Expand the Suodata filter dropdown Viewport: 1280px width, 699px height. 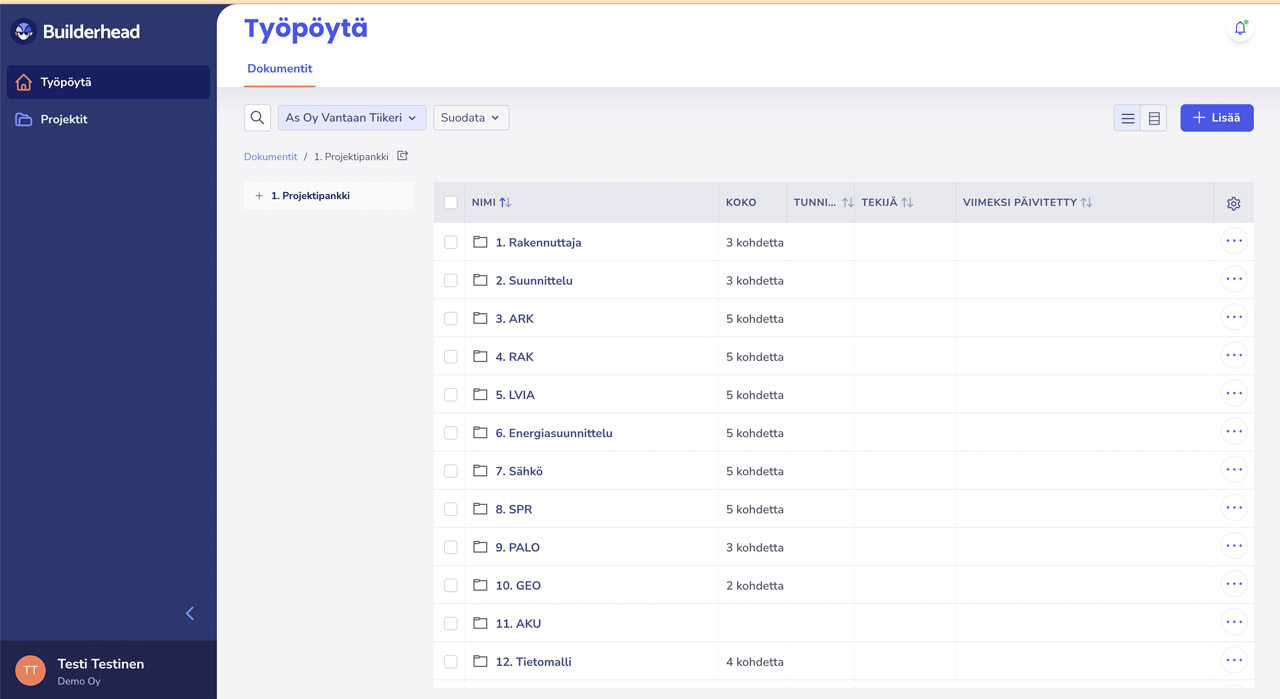tap(471, 118)
